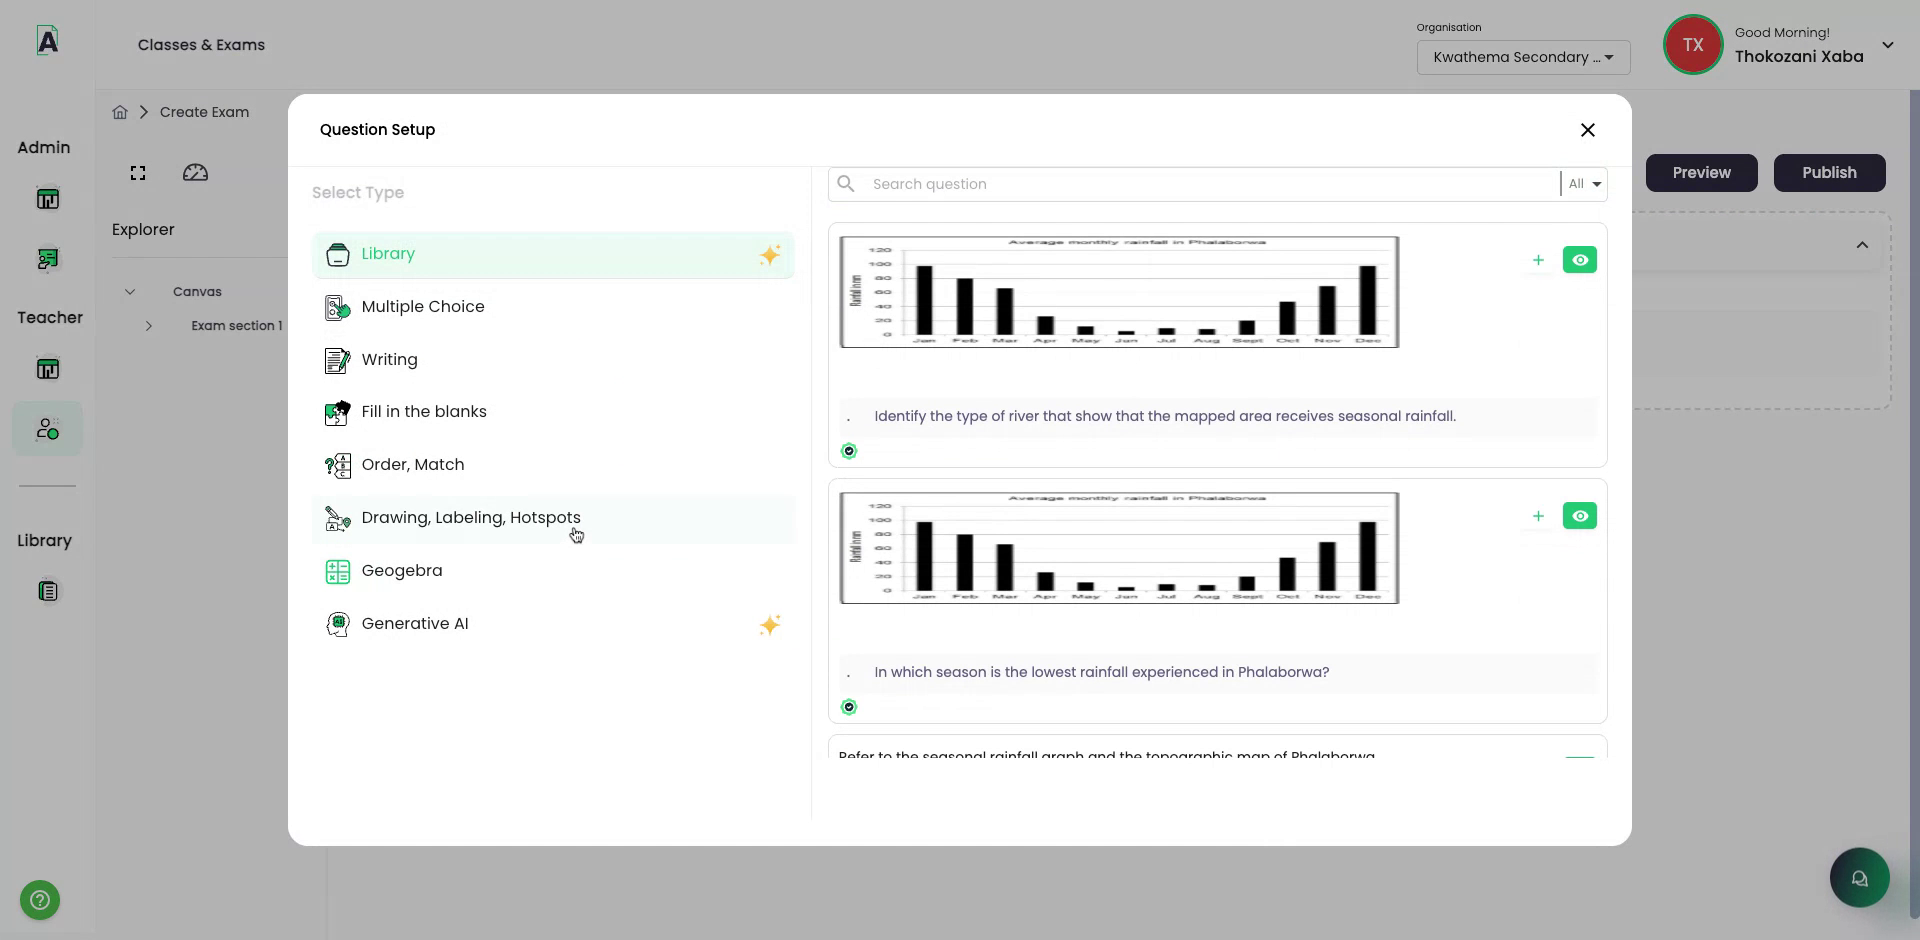This screenshot has height=940, width=1920.
Task: Add the lowest rainfall season question
Action: point(1538,516)
